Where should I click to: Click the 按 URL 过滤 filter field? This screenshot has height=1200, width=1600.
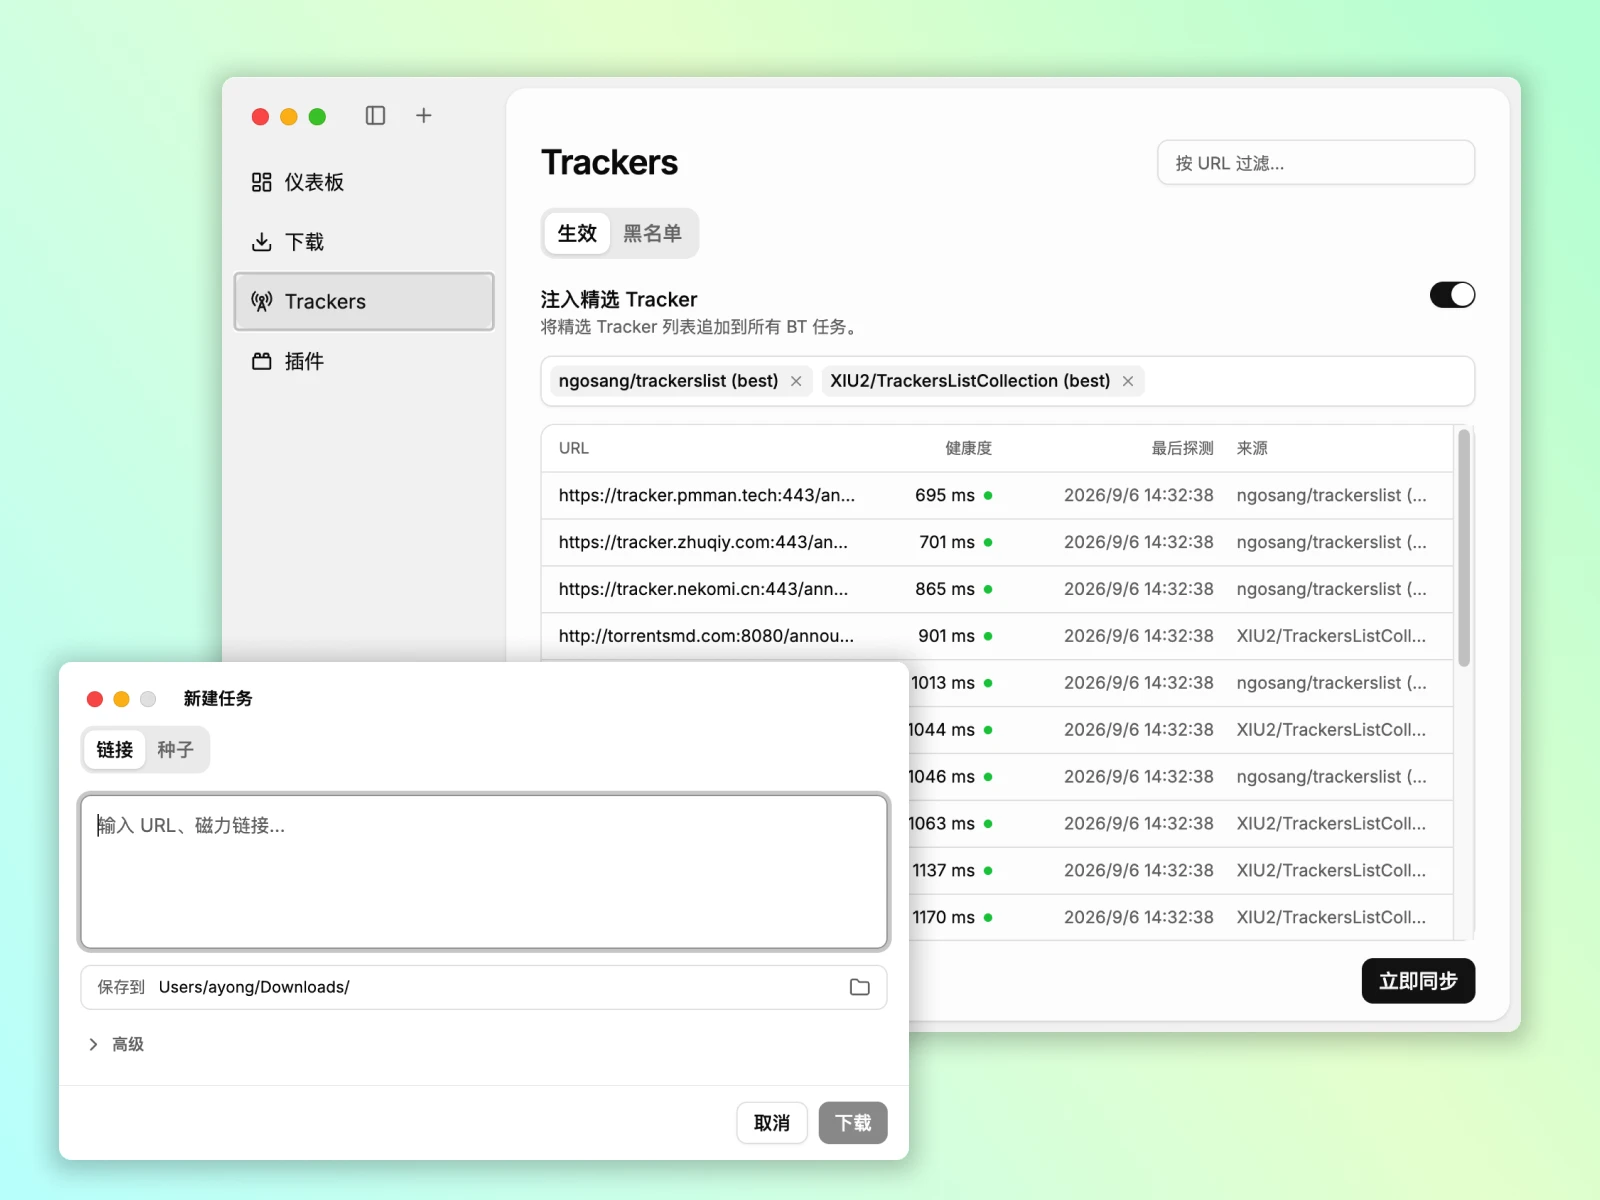1316,163
